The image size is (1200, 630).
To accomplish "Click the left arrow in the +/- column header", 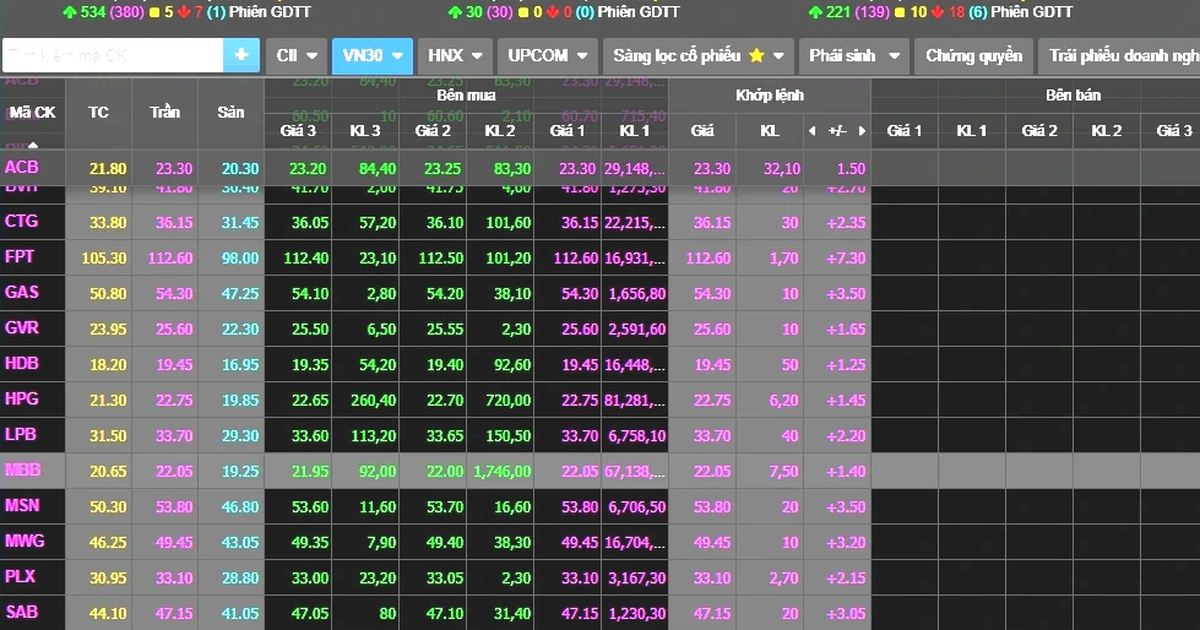I will tap(811, 131).
